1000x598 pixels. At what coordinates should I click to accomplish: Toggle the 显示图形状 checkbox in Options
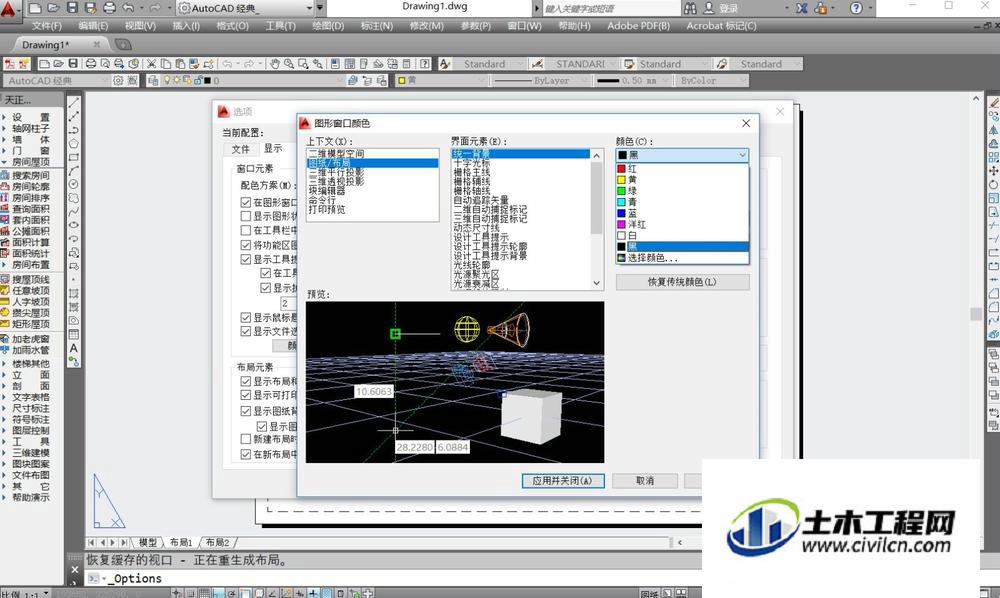point(246,216)
